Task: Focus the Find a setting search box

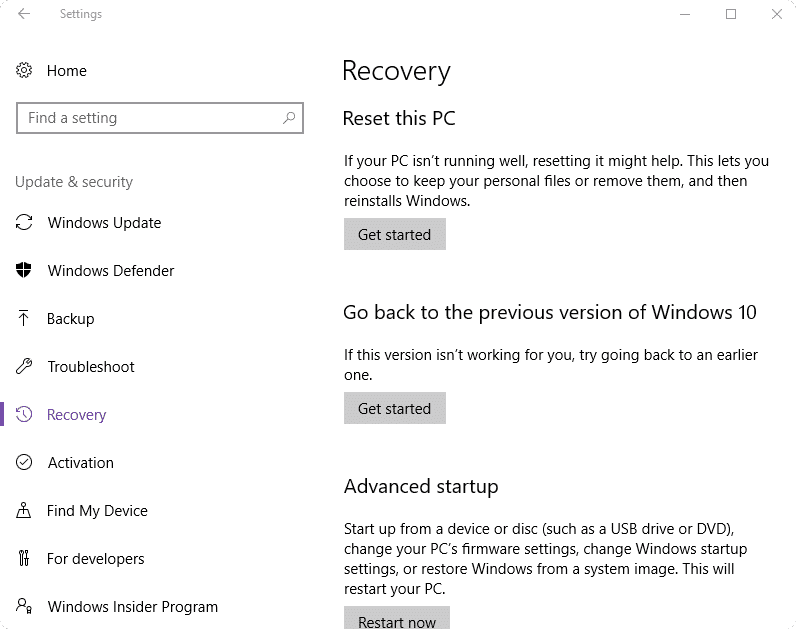Action: [150, 118]
